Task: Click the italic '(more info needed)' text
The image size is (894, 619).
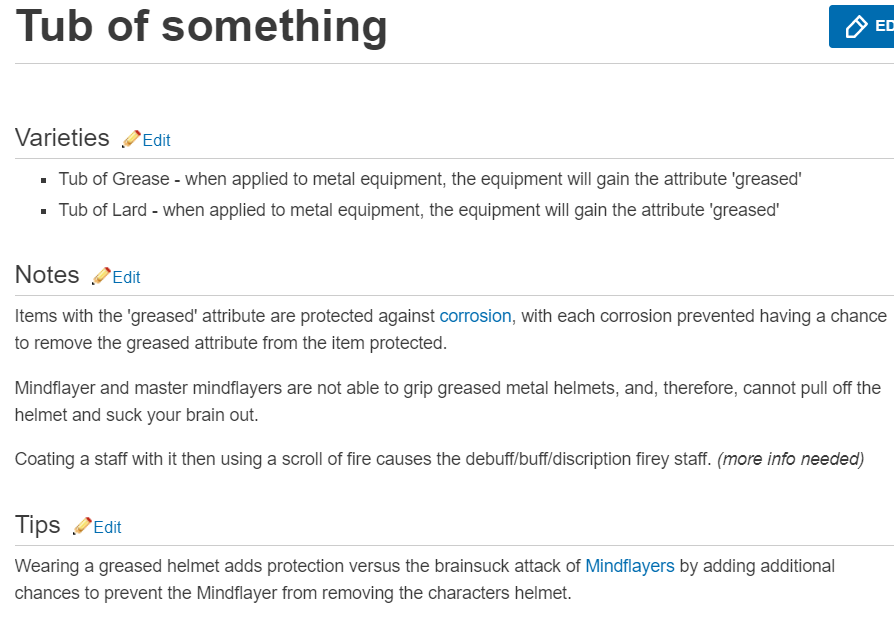Action: tap(790, 459)
